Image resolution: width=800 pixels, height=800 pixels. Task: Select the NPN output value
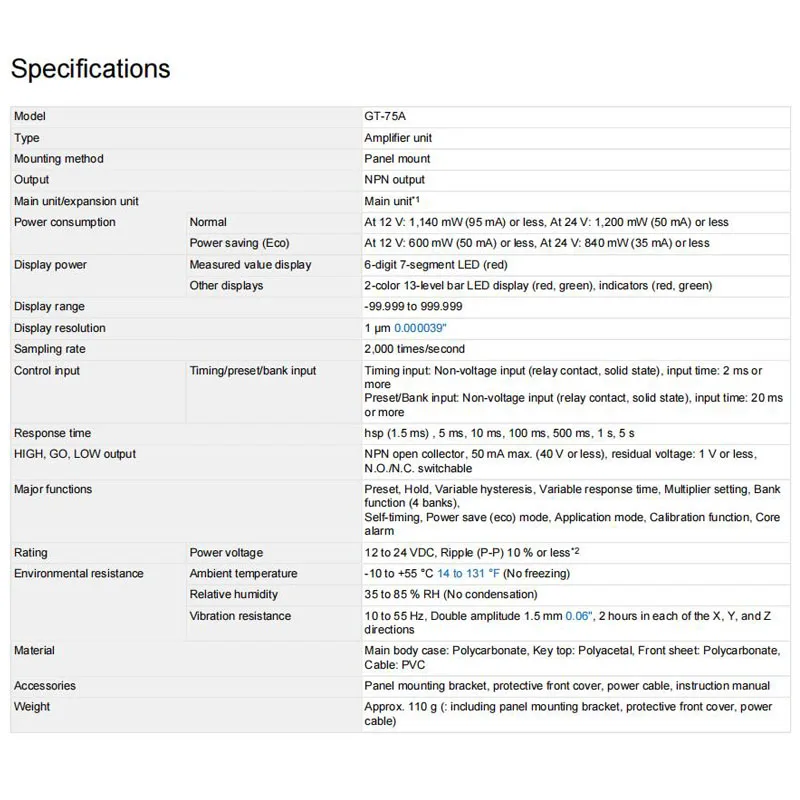click(x=394, y=180)
